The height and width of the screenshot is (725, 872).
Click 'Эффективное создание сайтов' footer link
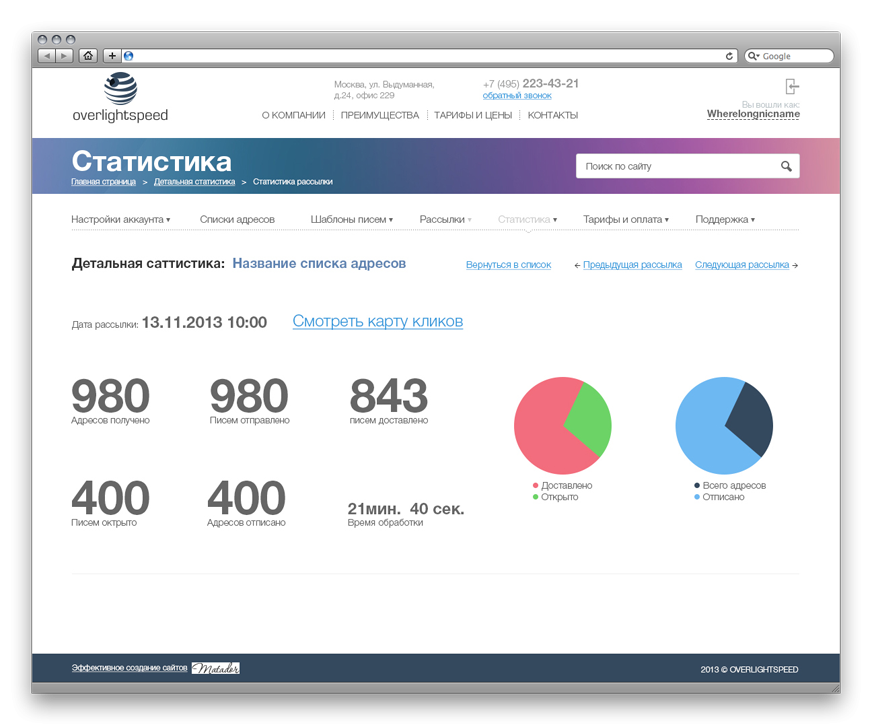point(129,668)
